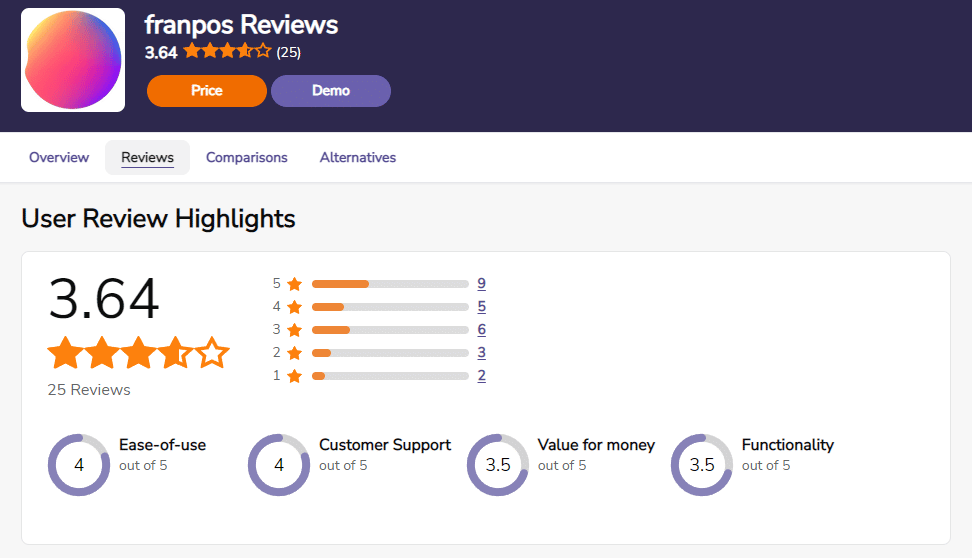Click the Value for money circular score icon

(498, 465)
